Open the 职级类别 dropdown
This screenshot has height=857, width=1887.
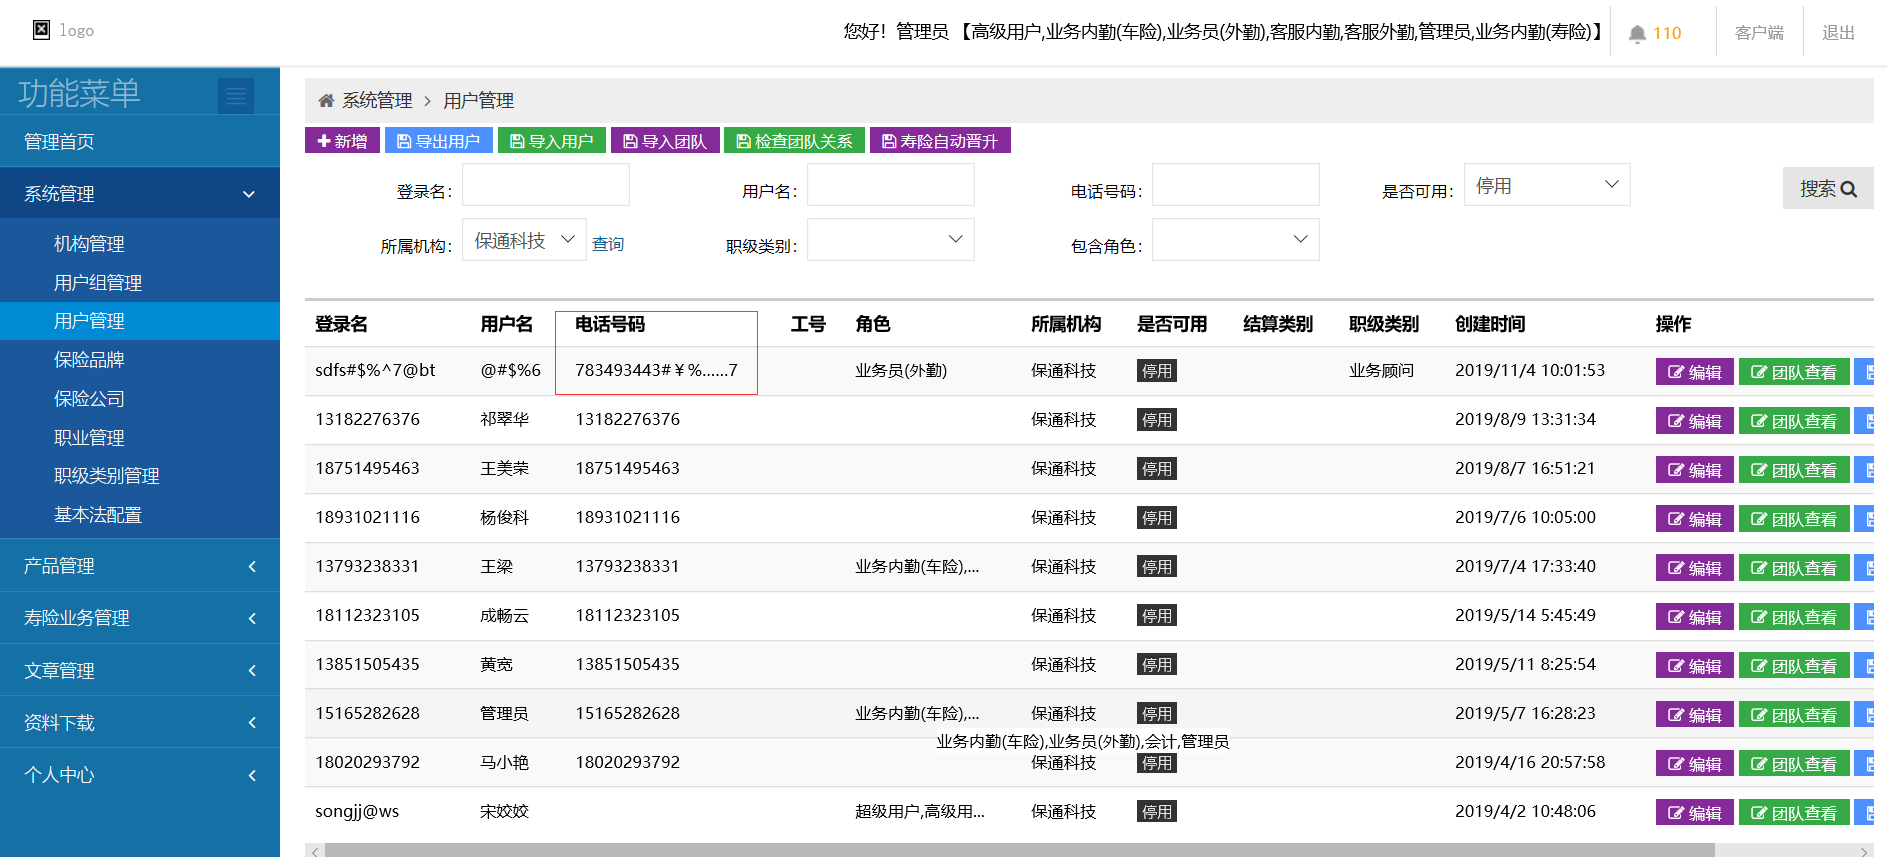890,240
